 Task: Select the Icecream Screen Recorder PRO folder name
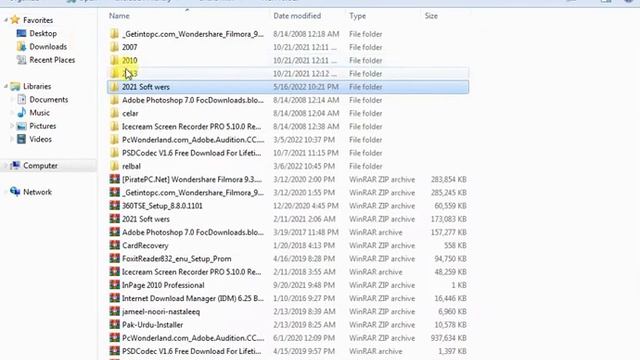191,127
